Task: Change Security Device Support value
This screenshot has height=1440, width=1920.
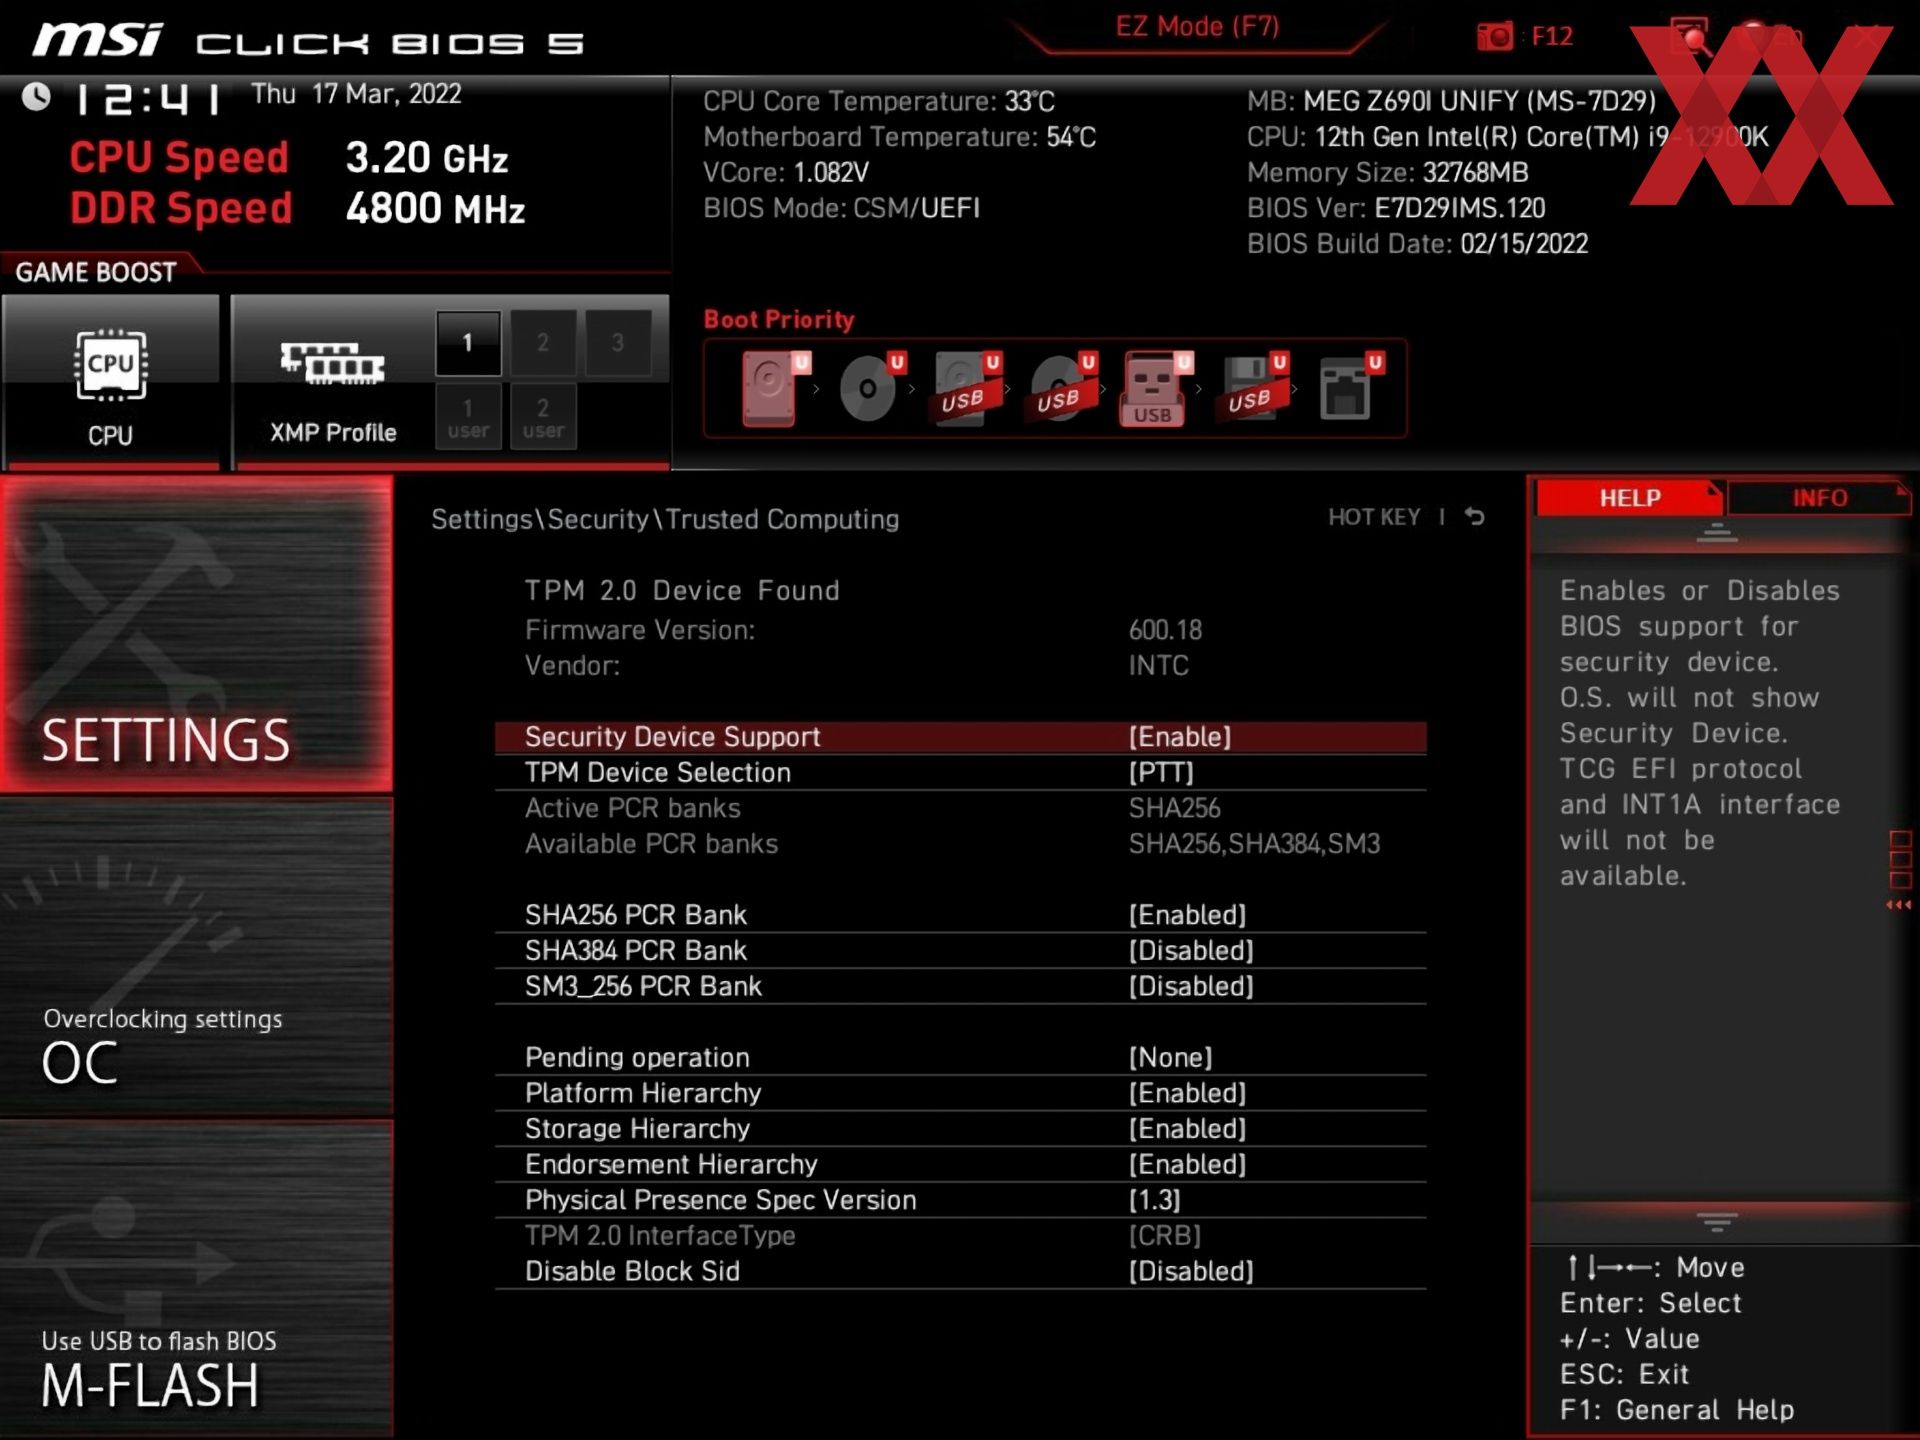Action: click(x=960, y=737)
